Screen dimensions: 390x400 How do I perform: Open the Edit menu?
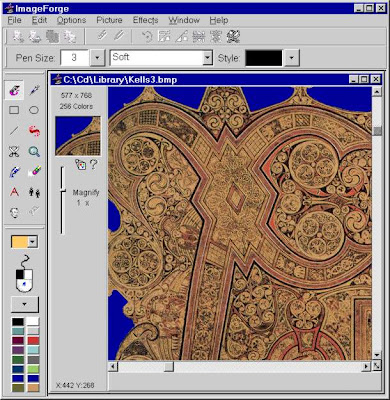click(x=39, y=20)
